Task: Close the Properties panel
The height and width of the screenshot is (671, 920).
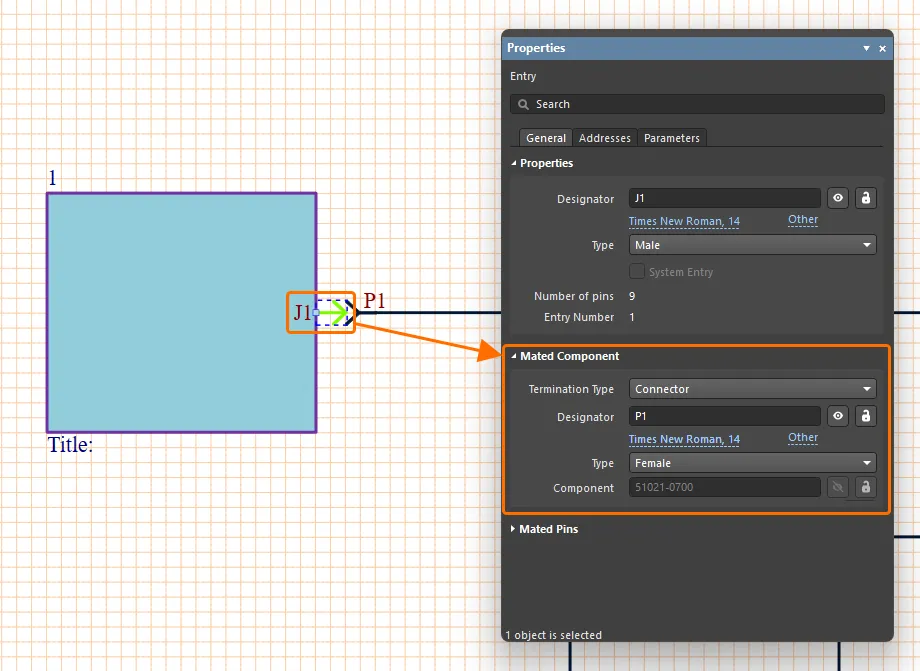Action: [882, 48]
